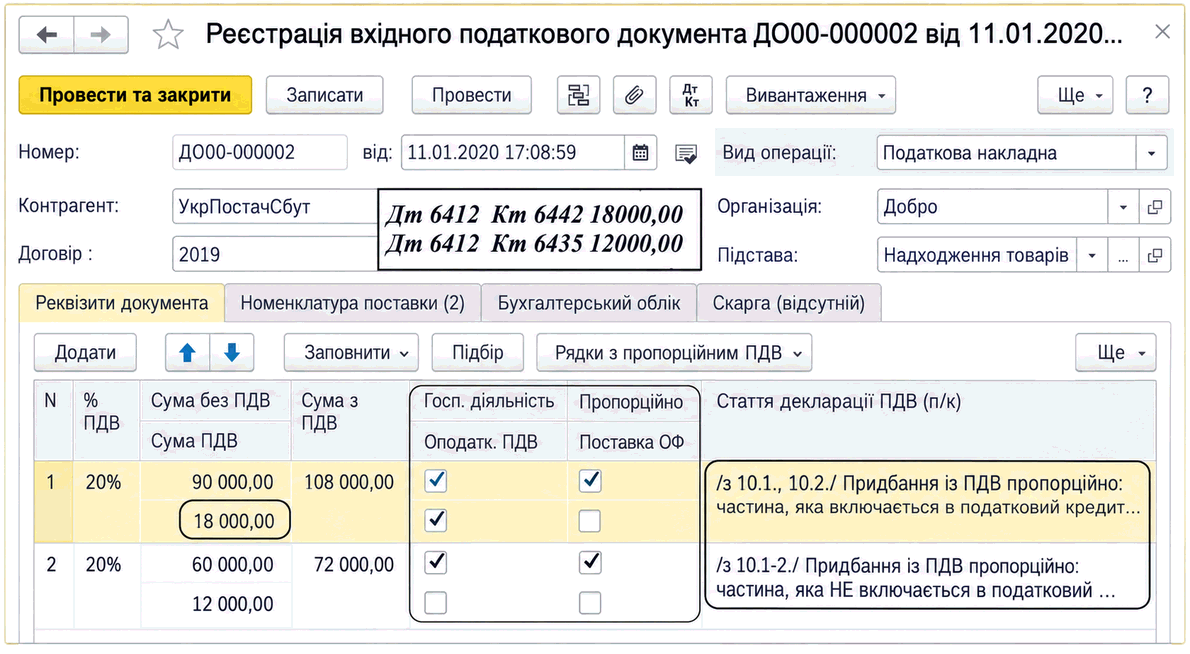This screenshot has width=1190, height=654.
Task: Toggle Поставка ОФ checkbox in row 2
Action: tap(590, 602)
